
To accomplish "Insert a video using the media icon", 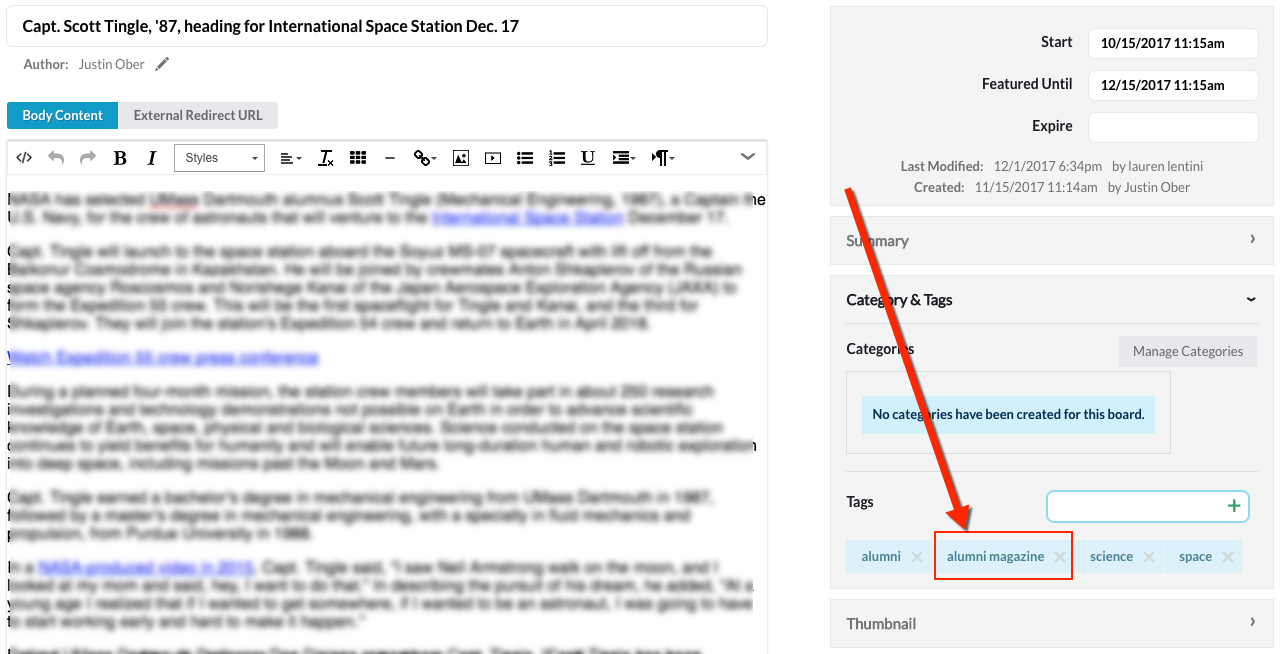I will click(493, 158).
